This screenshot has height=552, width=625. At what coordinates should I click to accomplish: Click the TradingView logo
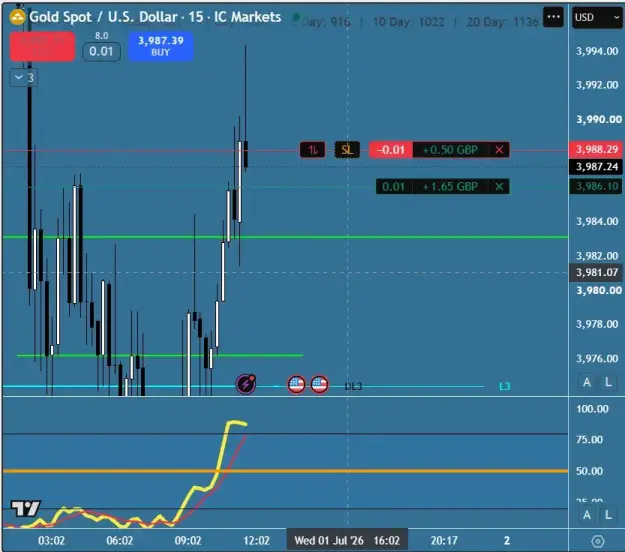(x=26, y=508)
